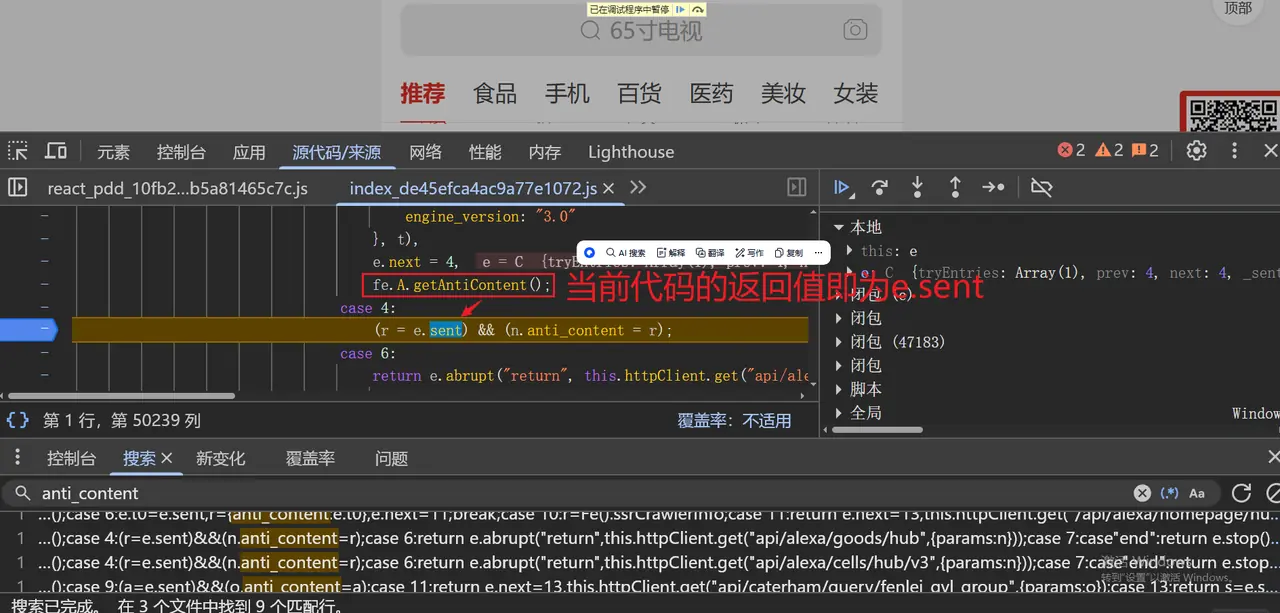Open the 控制台 tab in bottom drawer
This screenshot has width=1280, height=613.
pos(70,458)
